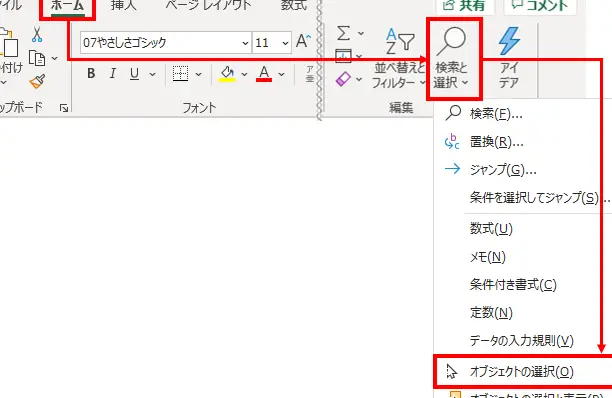Viewport: 612px width, 398px height.
Task: Select 数式(U) in the dropdown
Action: (x=522, y=229)
